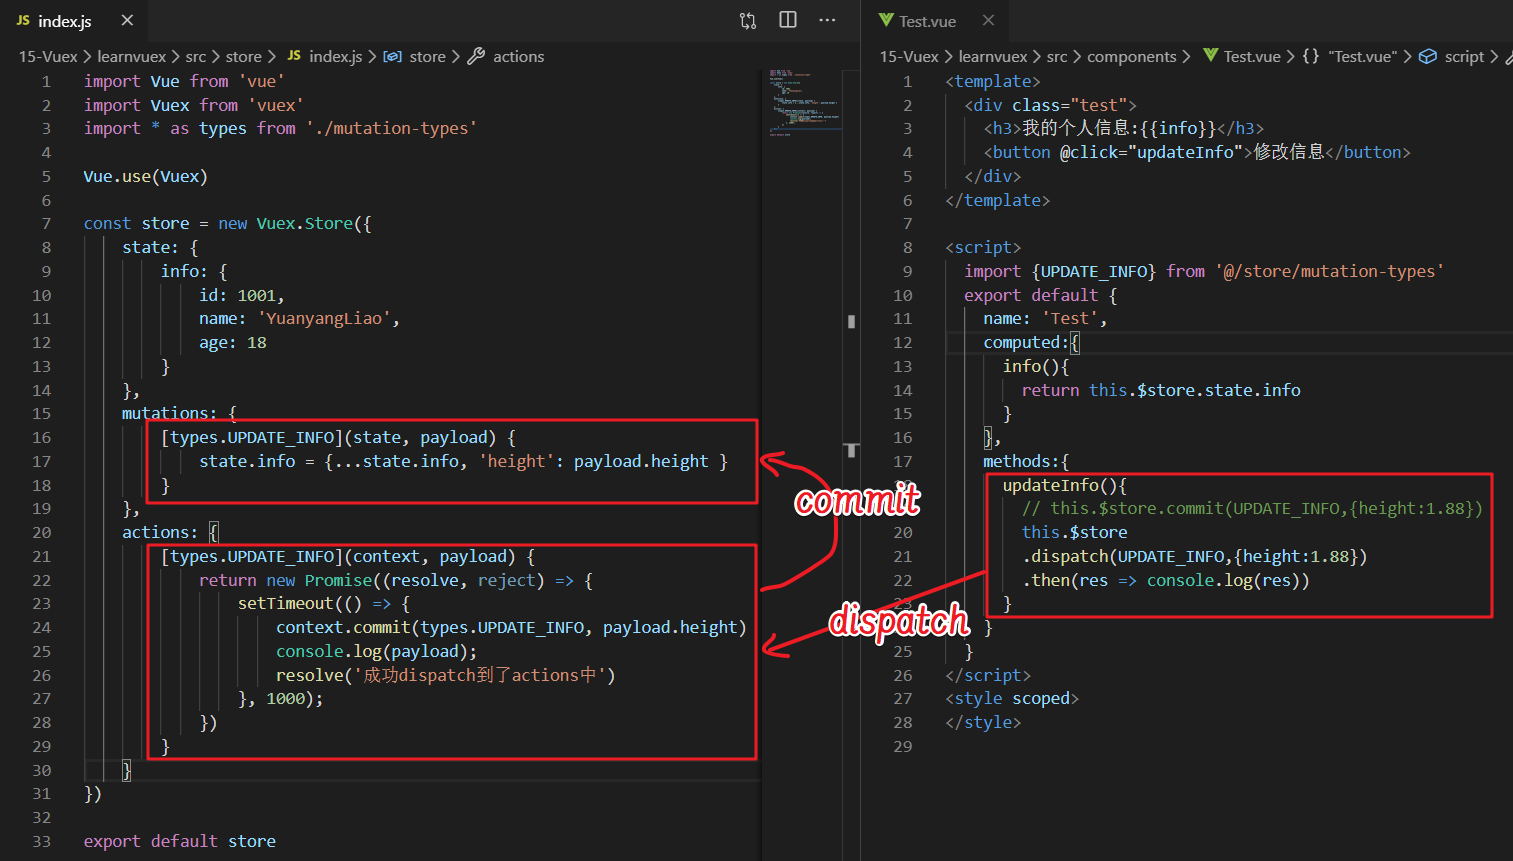Click the Open Changes compare icon
Screen dimensions: 1513x861
tap(748, 21)
